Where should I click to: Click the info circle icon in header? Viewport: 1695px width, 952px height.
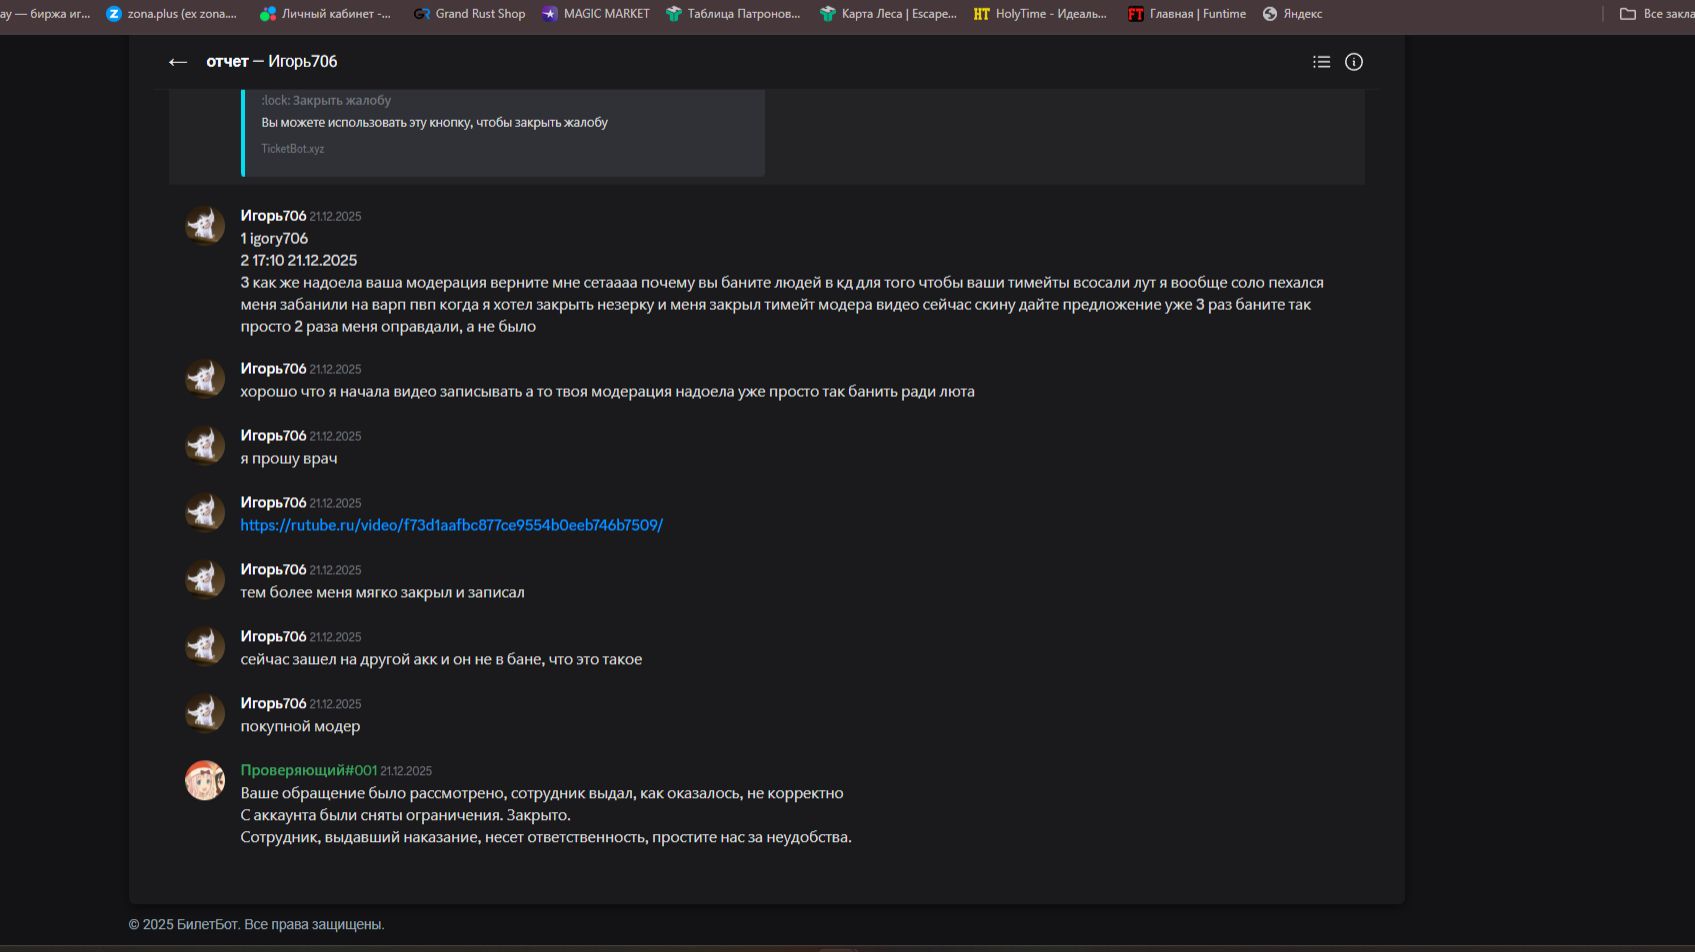tap(1354, 62)
